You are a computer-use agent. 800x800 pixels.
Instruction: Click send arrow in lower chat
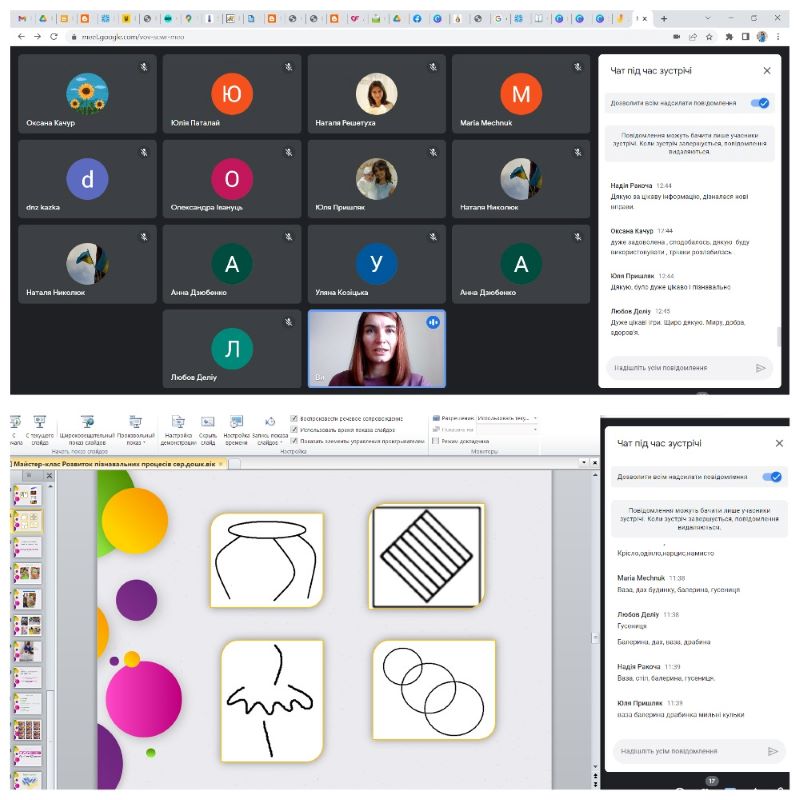point(773,751)
